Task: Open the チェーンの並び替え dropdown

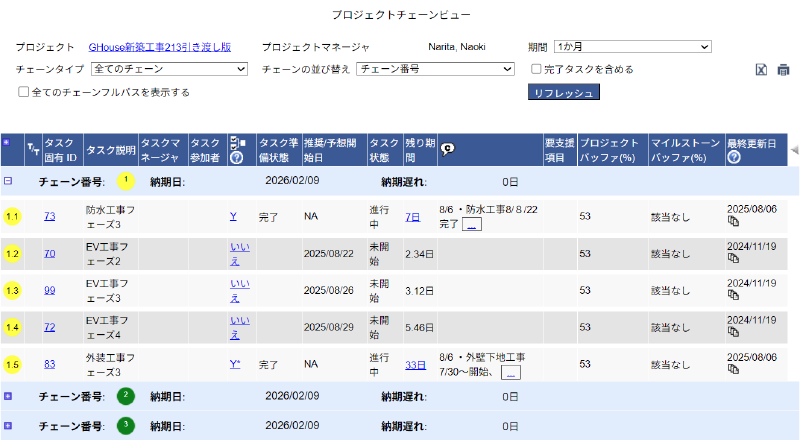Action: tap(435, 70)
